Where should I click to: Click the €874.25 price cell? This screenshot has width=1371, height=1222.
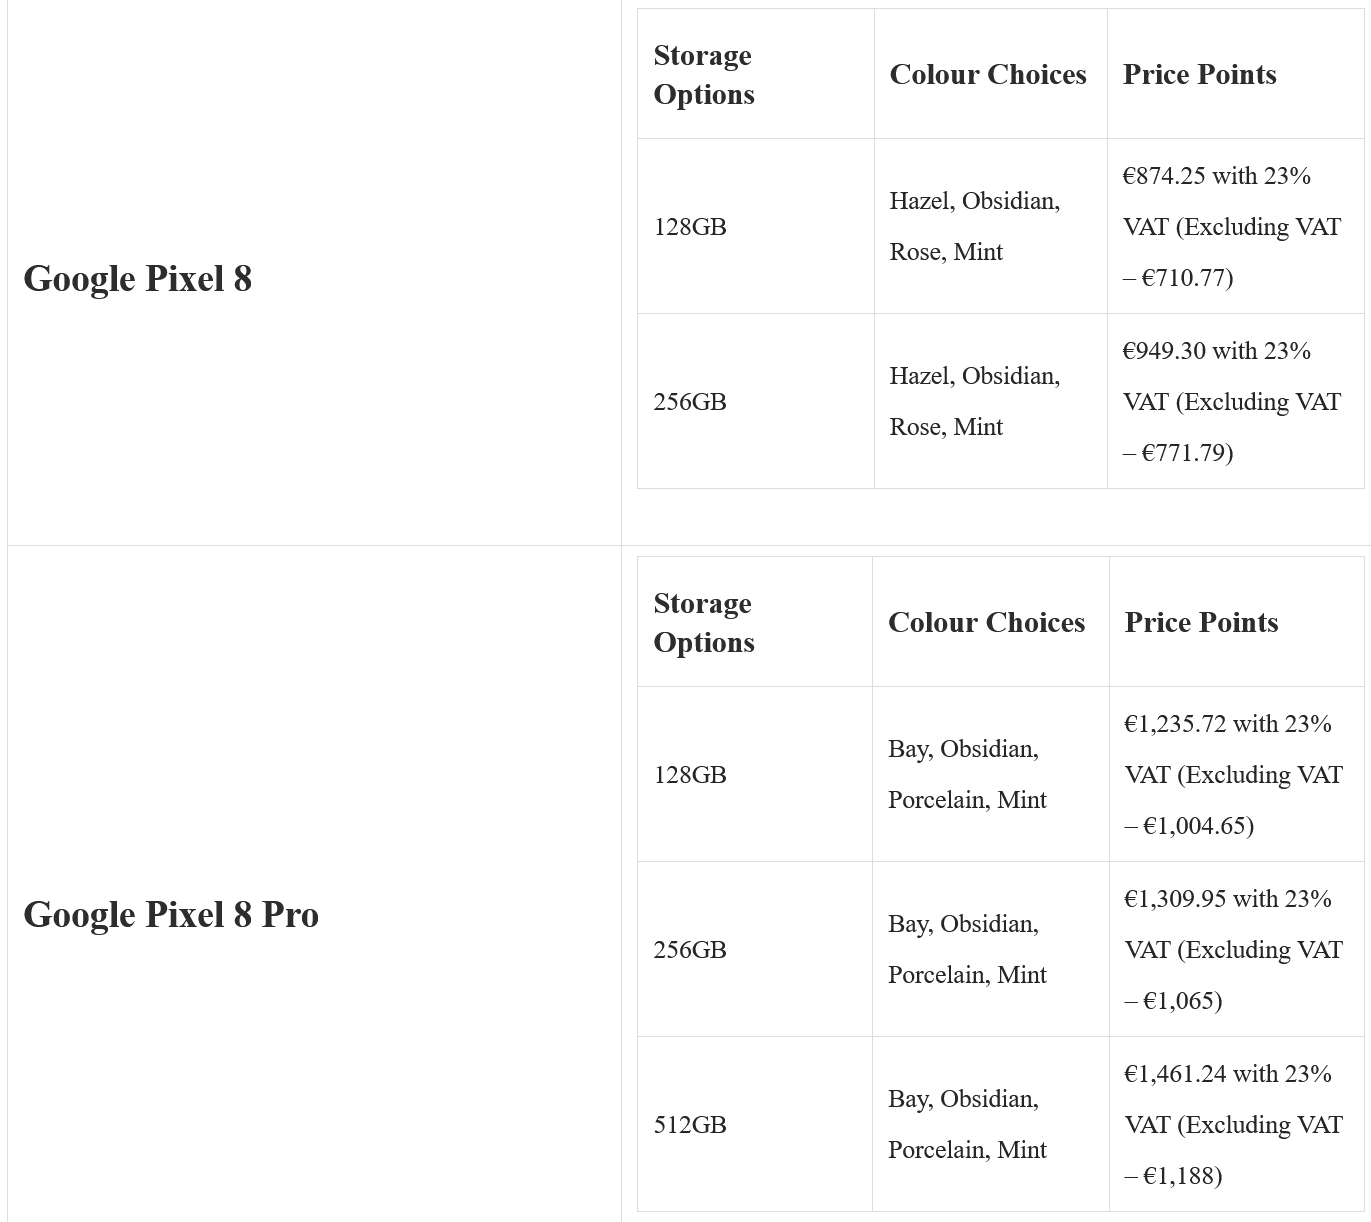(x=1231, y=227)
